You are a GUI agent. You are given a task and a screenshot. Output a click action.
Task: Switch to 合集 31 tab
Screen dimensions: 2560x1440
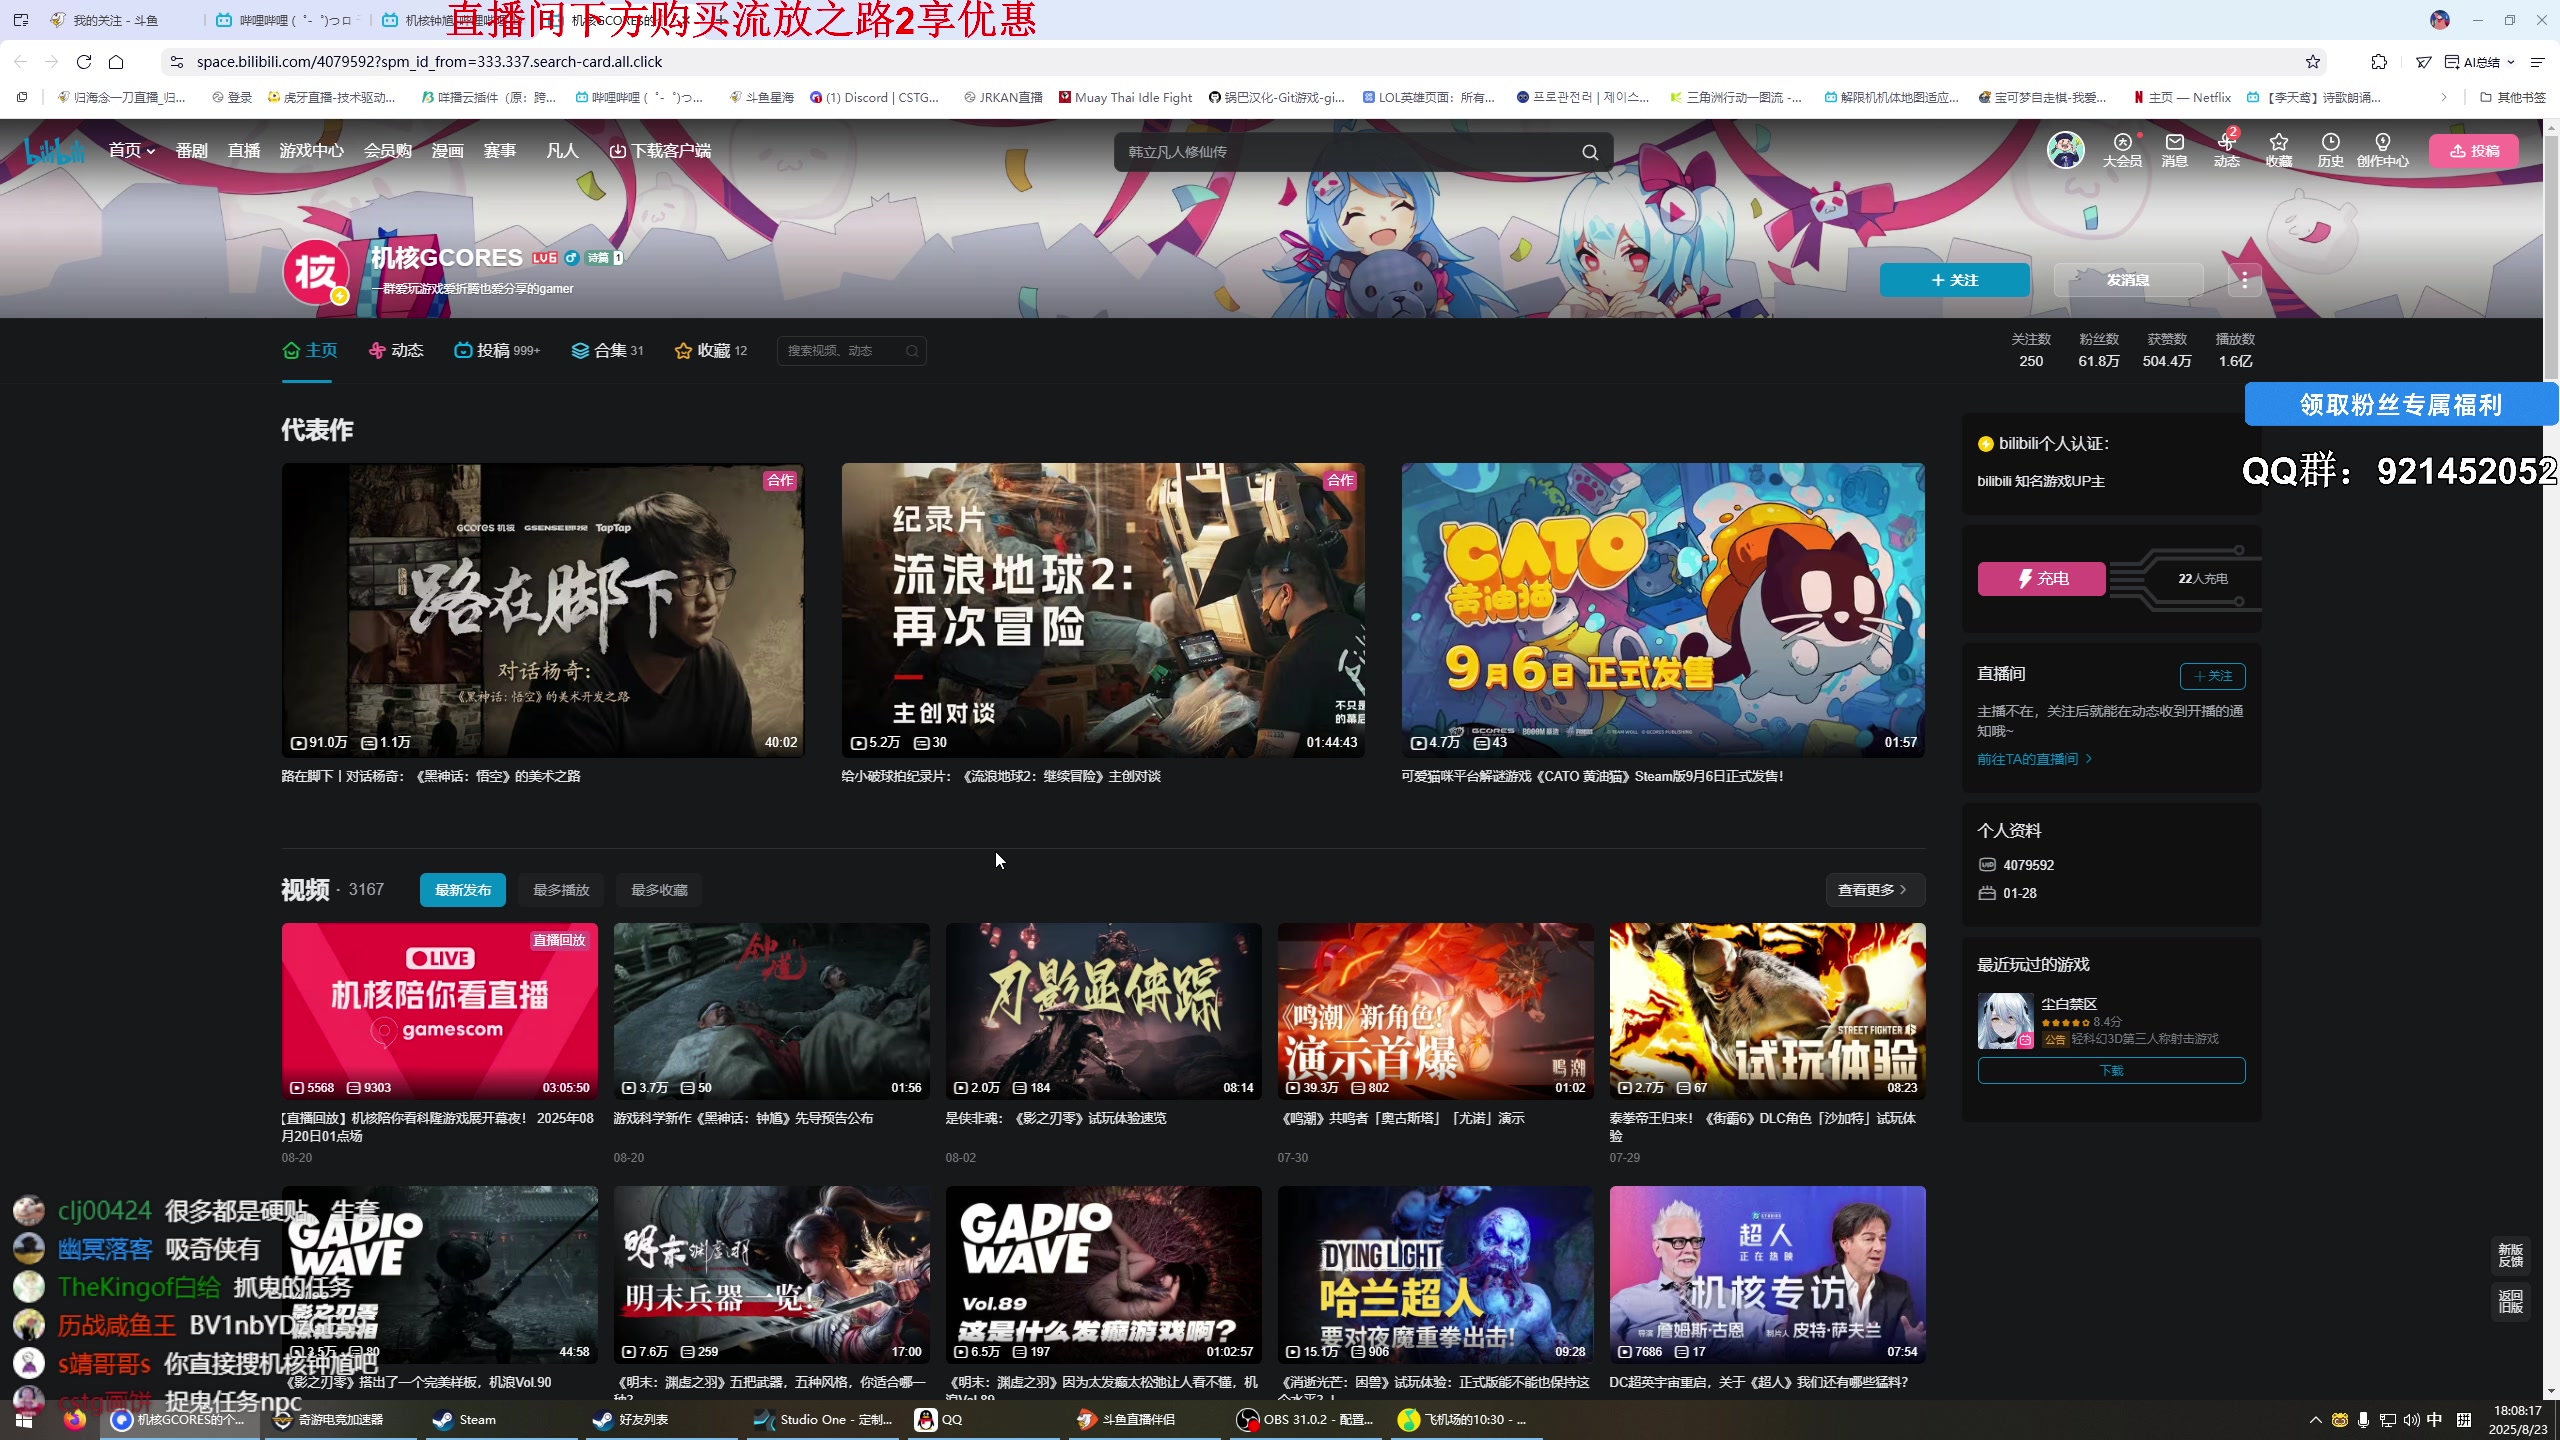coord(608,350)
